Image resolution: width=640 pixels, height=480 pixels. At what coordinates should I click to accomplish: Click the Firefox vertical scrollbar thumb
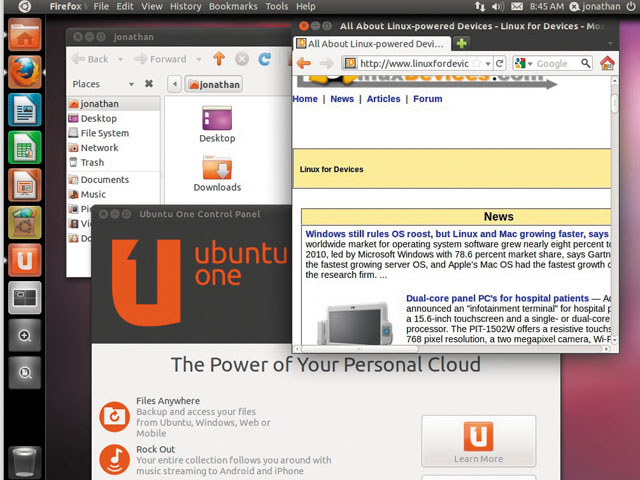pos(615,102)
